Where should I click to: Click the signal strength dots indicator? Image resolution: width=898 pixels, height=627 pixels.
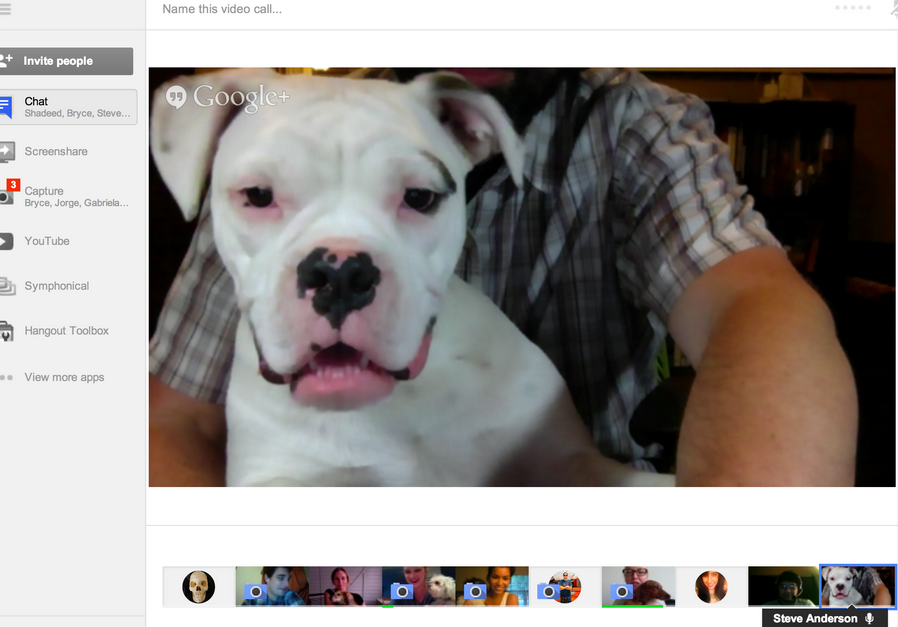point(853,8)
